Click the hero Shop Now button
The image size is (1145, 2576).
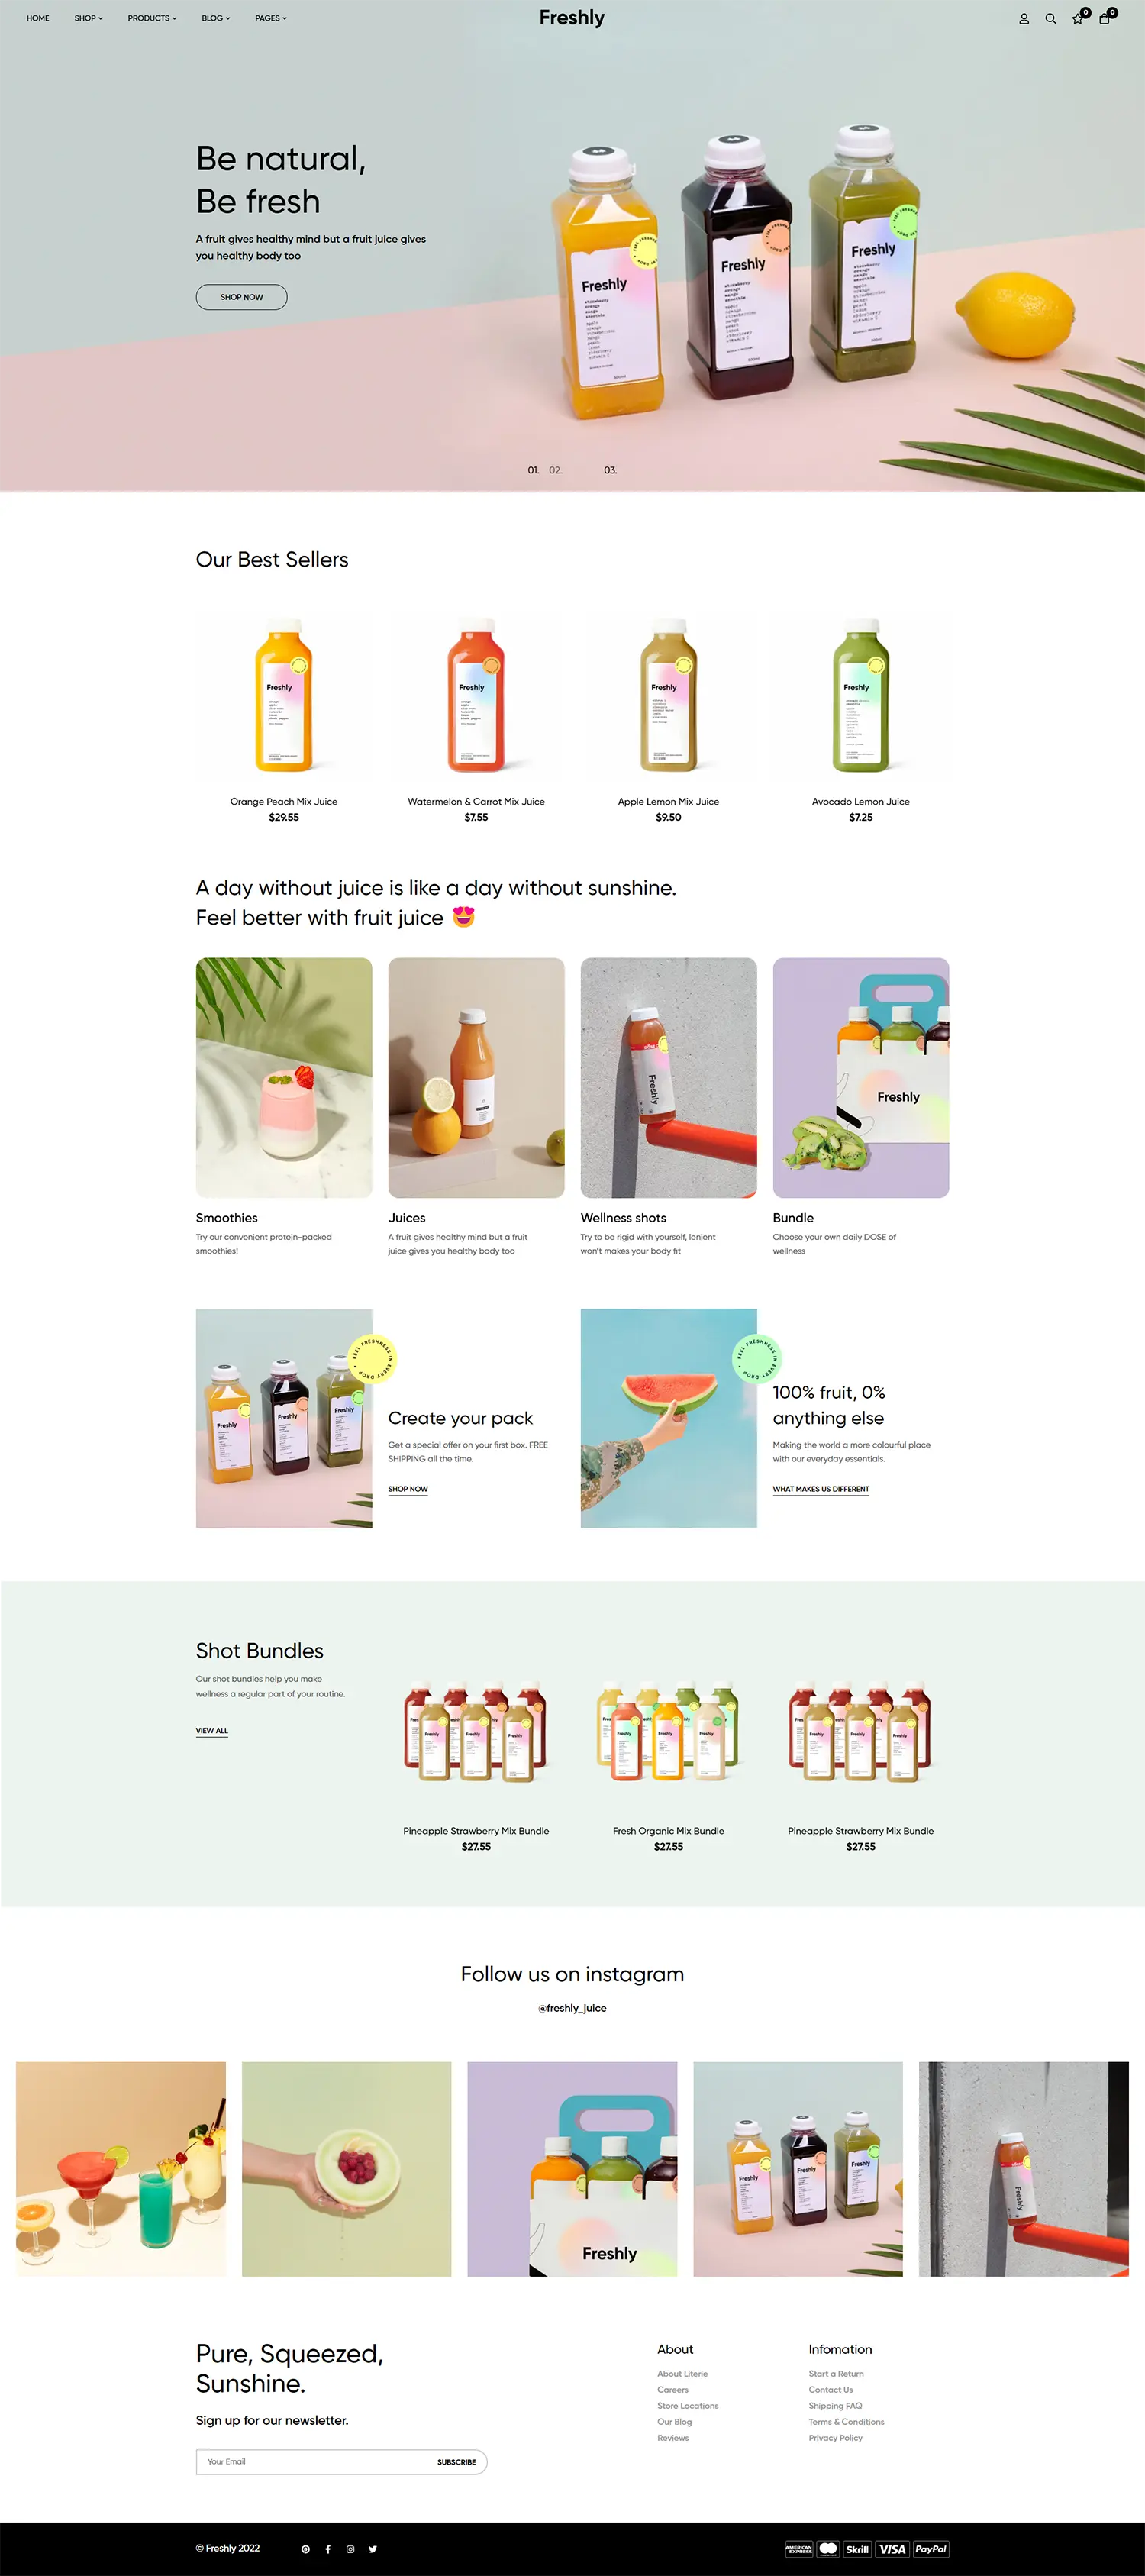(241, 297)
